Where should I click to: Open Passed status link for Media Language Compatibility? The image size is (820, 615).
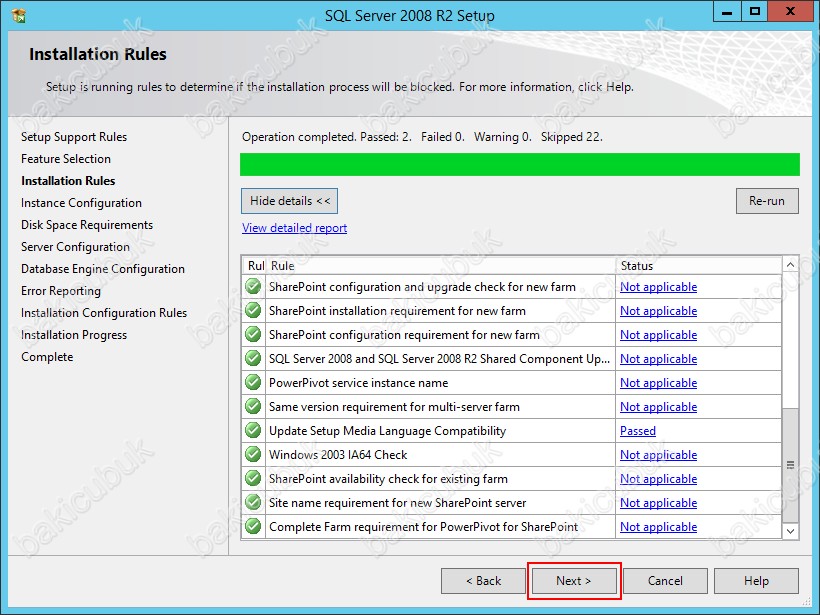click(x=637, y=431)
